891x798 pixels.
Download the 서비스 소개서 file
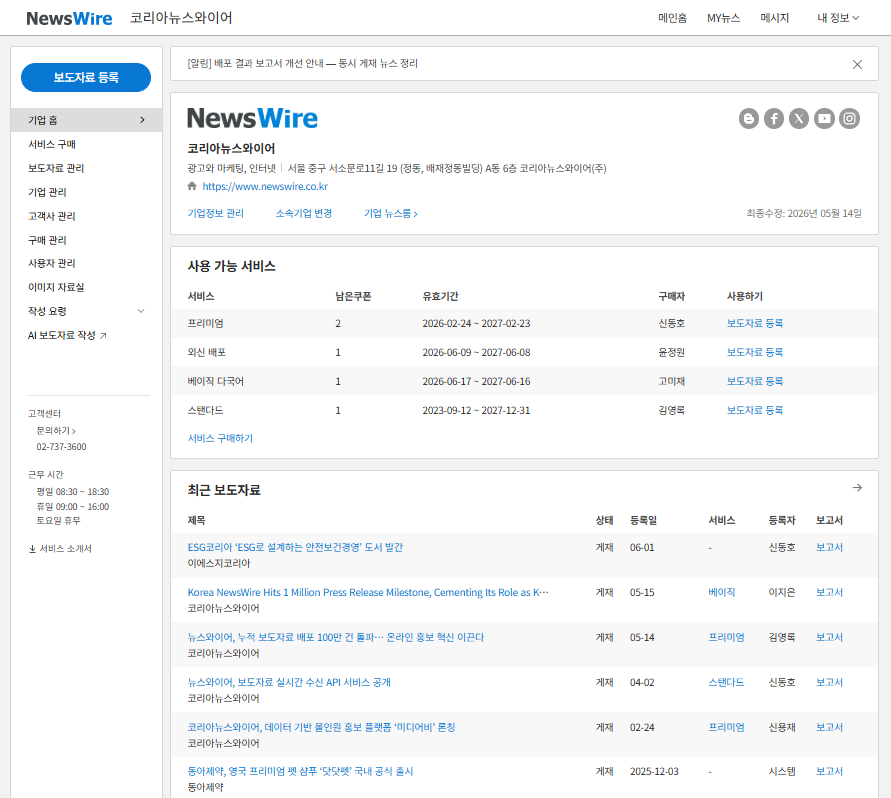60,548
